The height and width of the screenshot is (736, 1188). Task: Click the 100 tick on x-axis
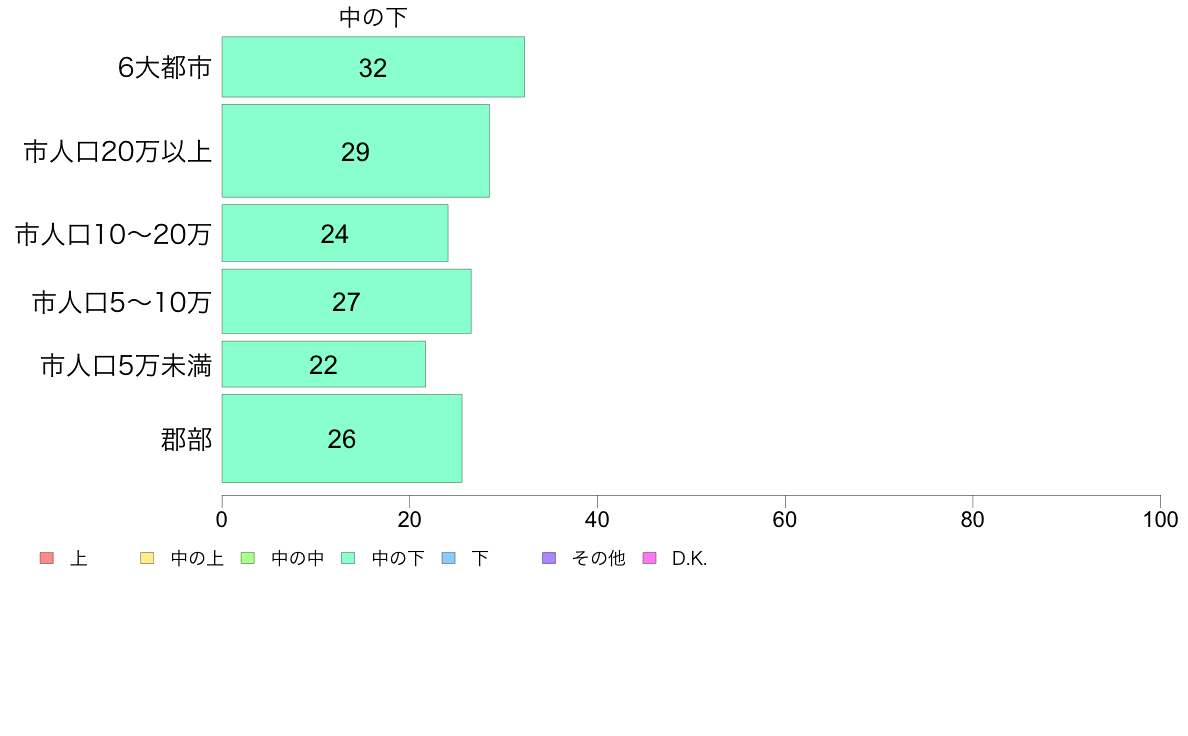[1160, 519]
